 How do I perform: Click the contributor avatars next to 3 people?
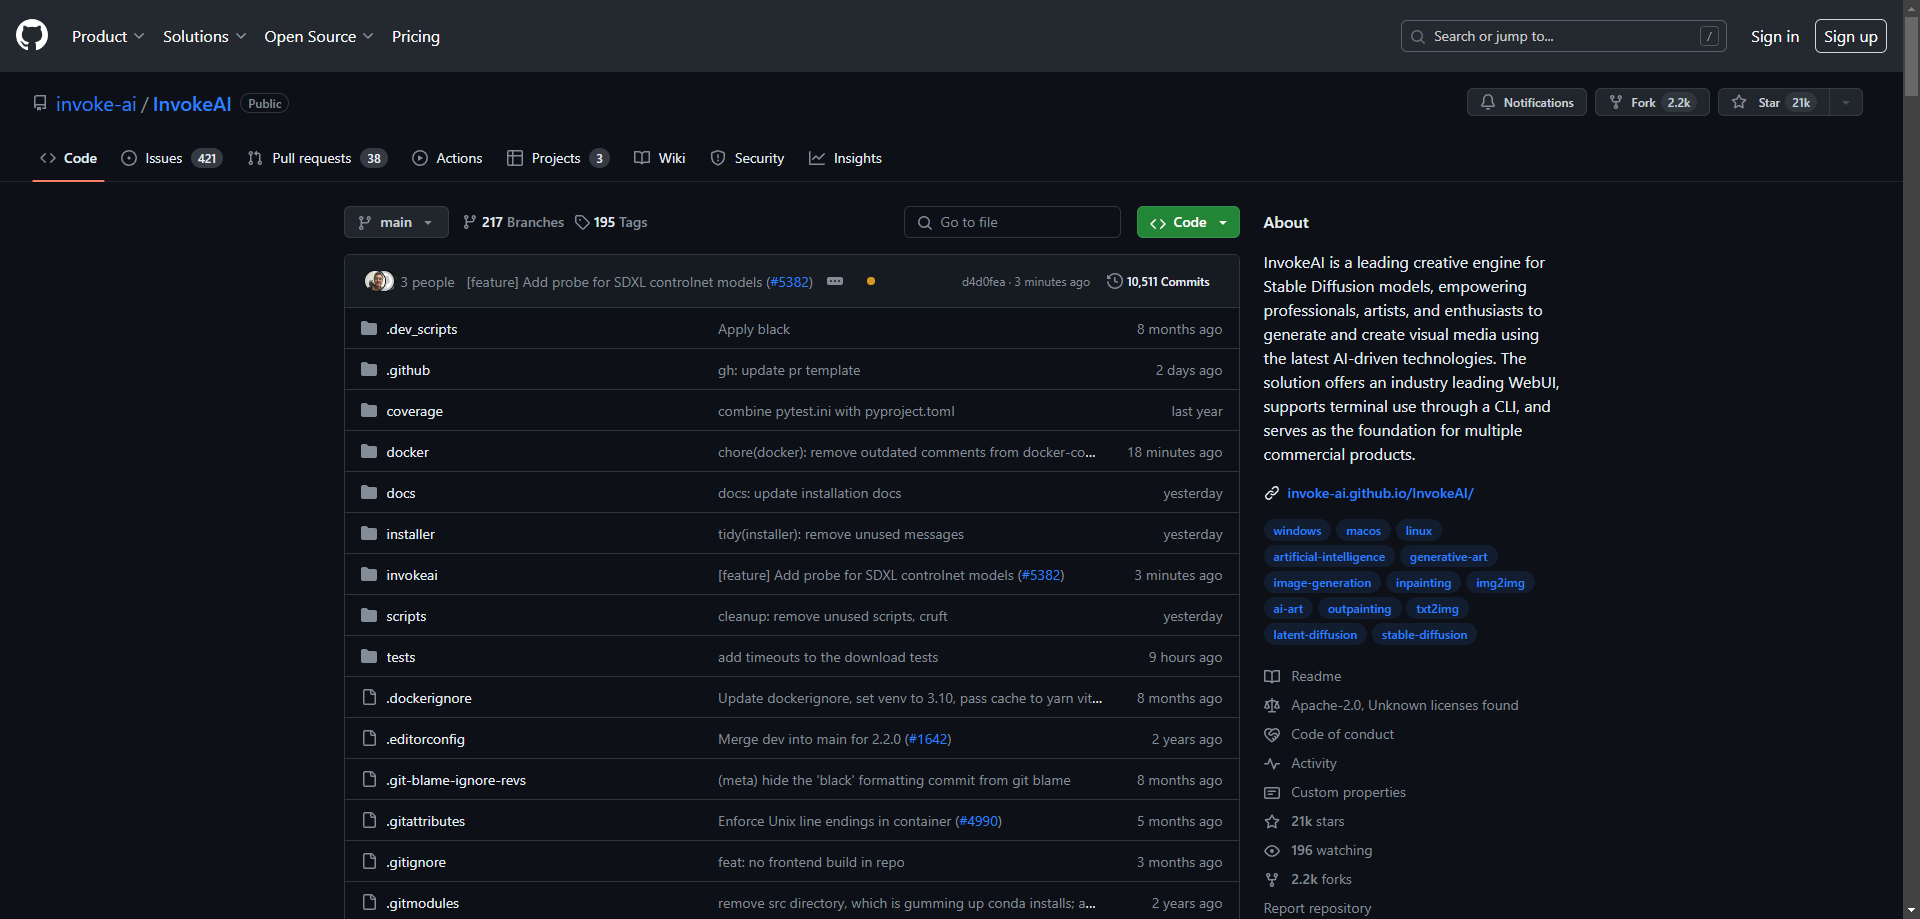click(379, 281)
